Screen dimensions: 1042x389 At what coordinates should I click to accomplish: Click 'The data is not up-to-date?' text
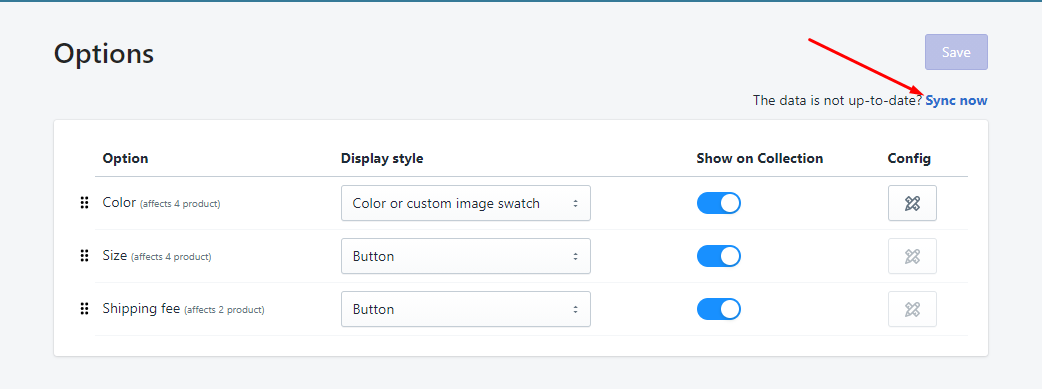(837, 100)
